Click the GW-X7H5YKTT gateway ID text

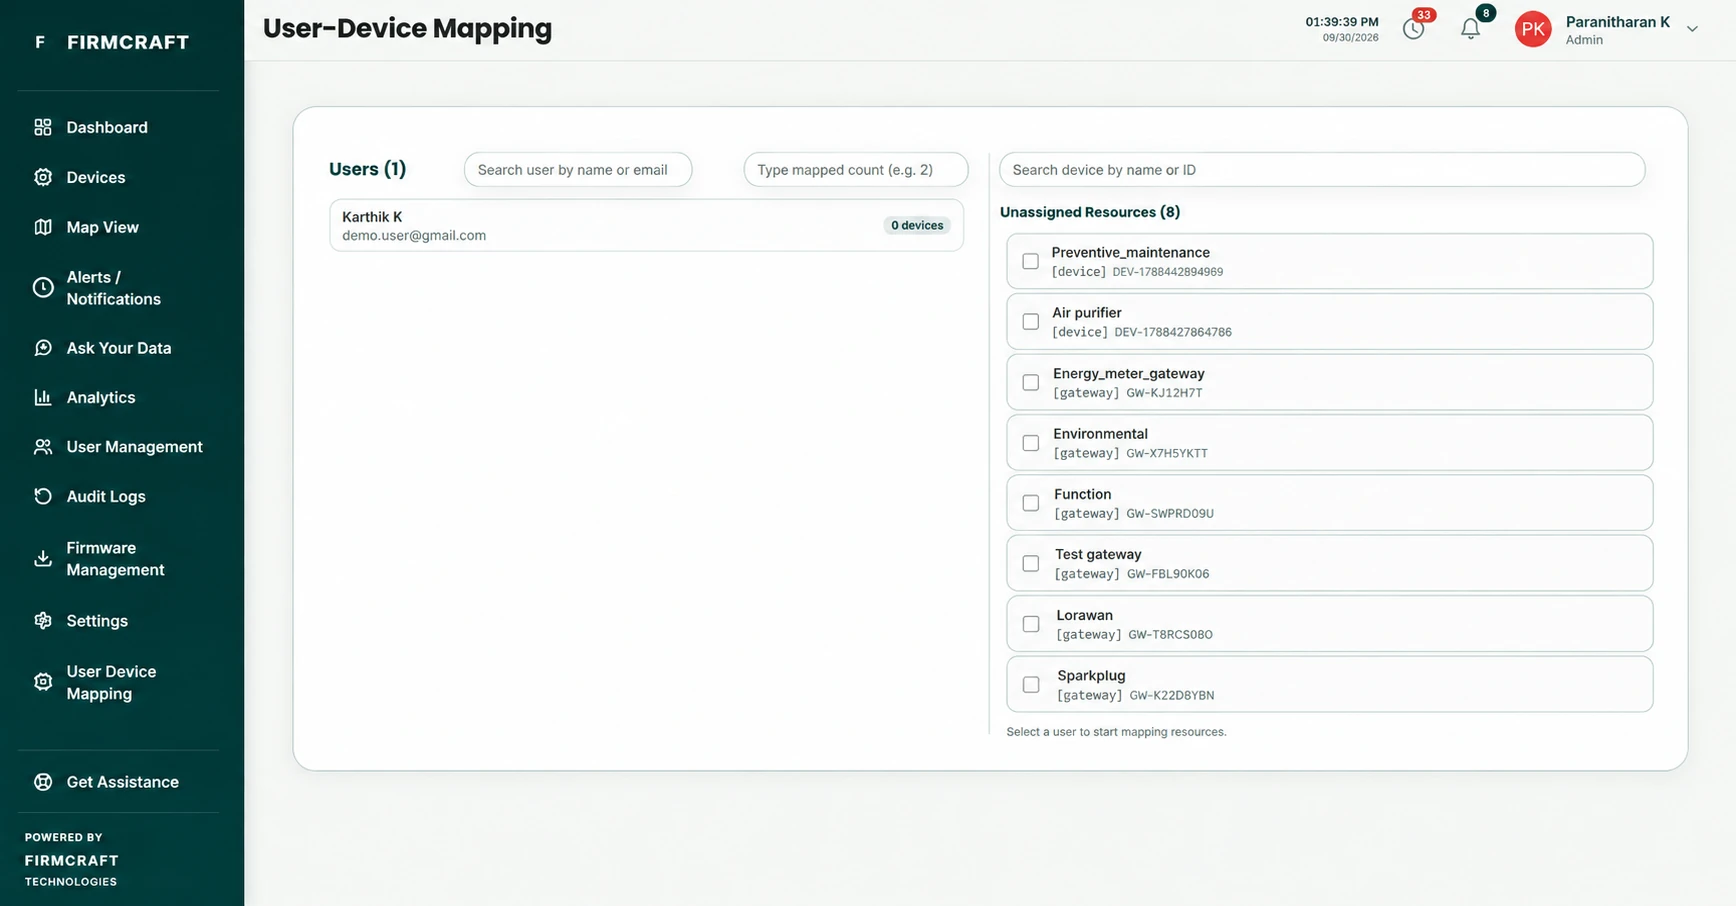pyautogui.click(x=1167, y=453)
